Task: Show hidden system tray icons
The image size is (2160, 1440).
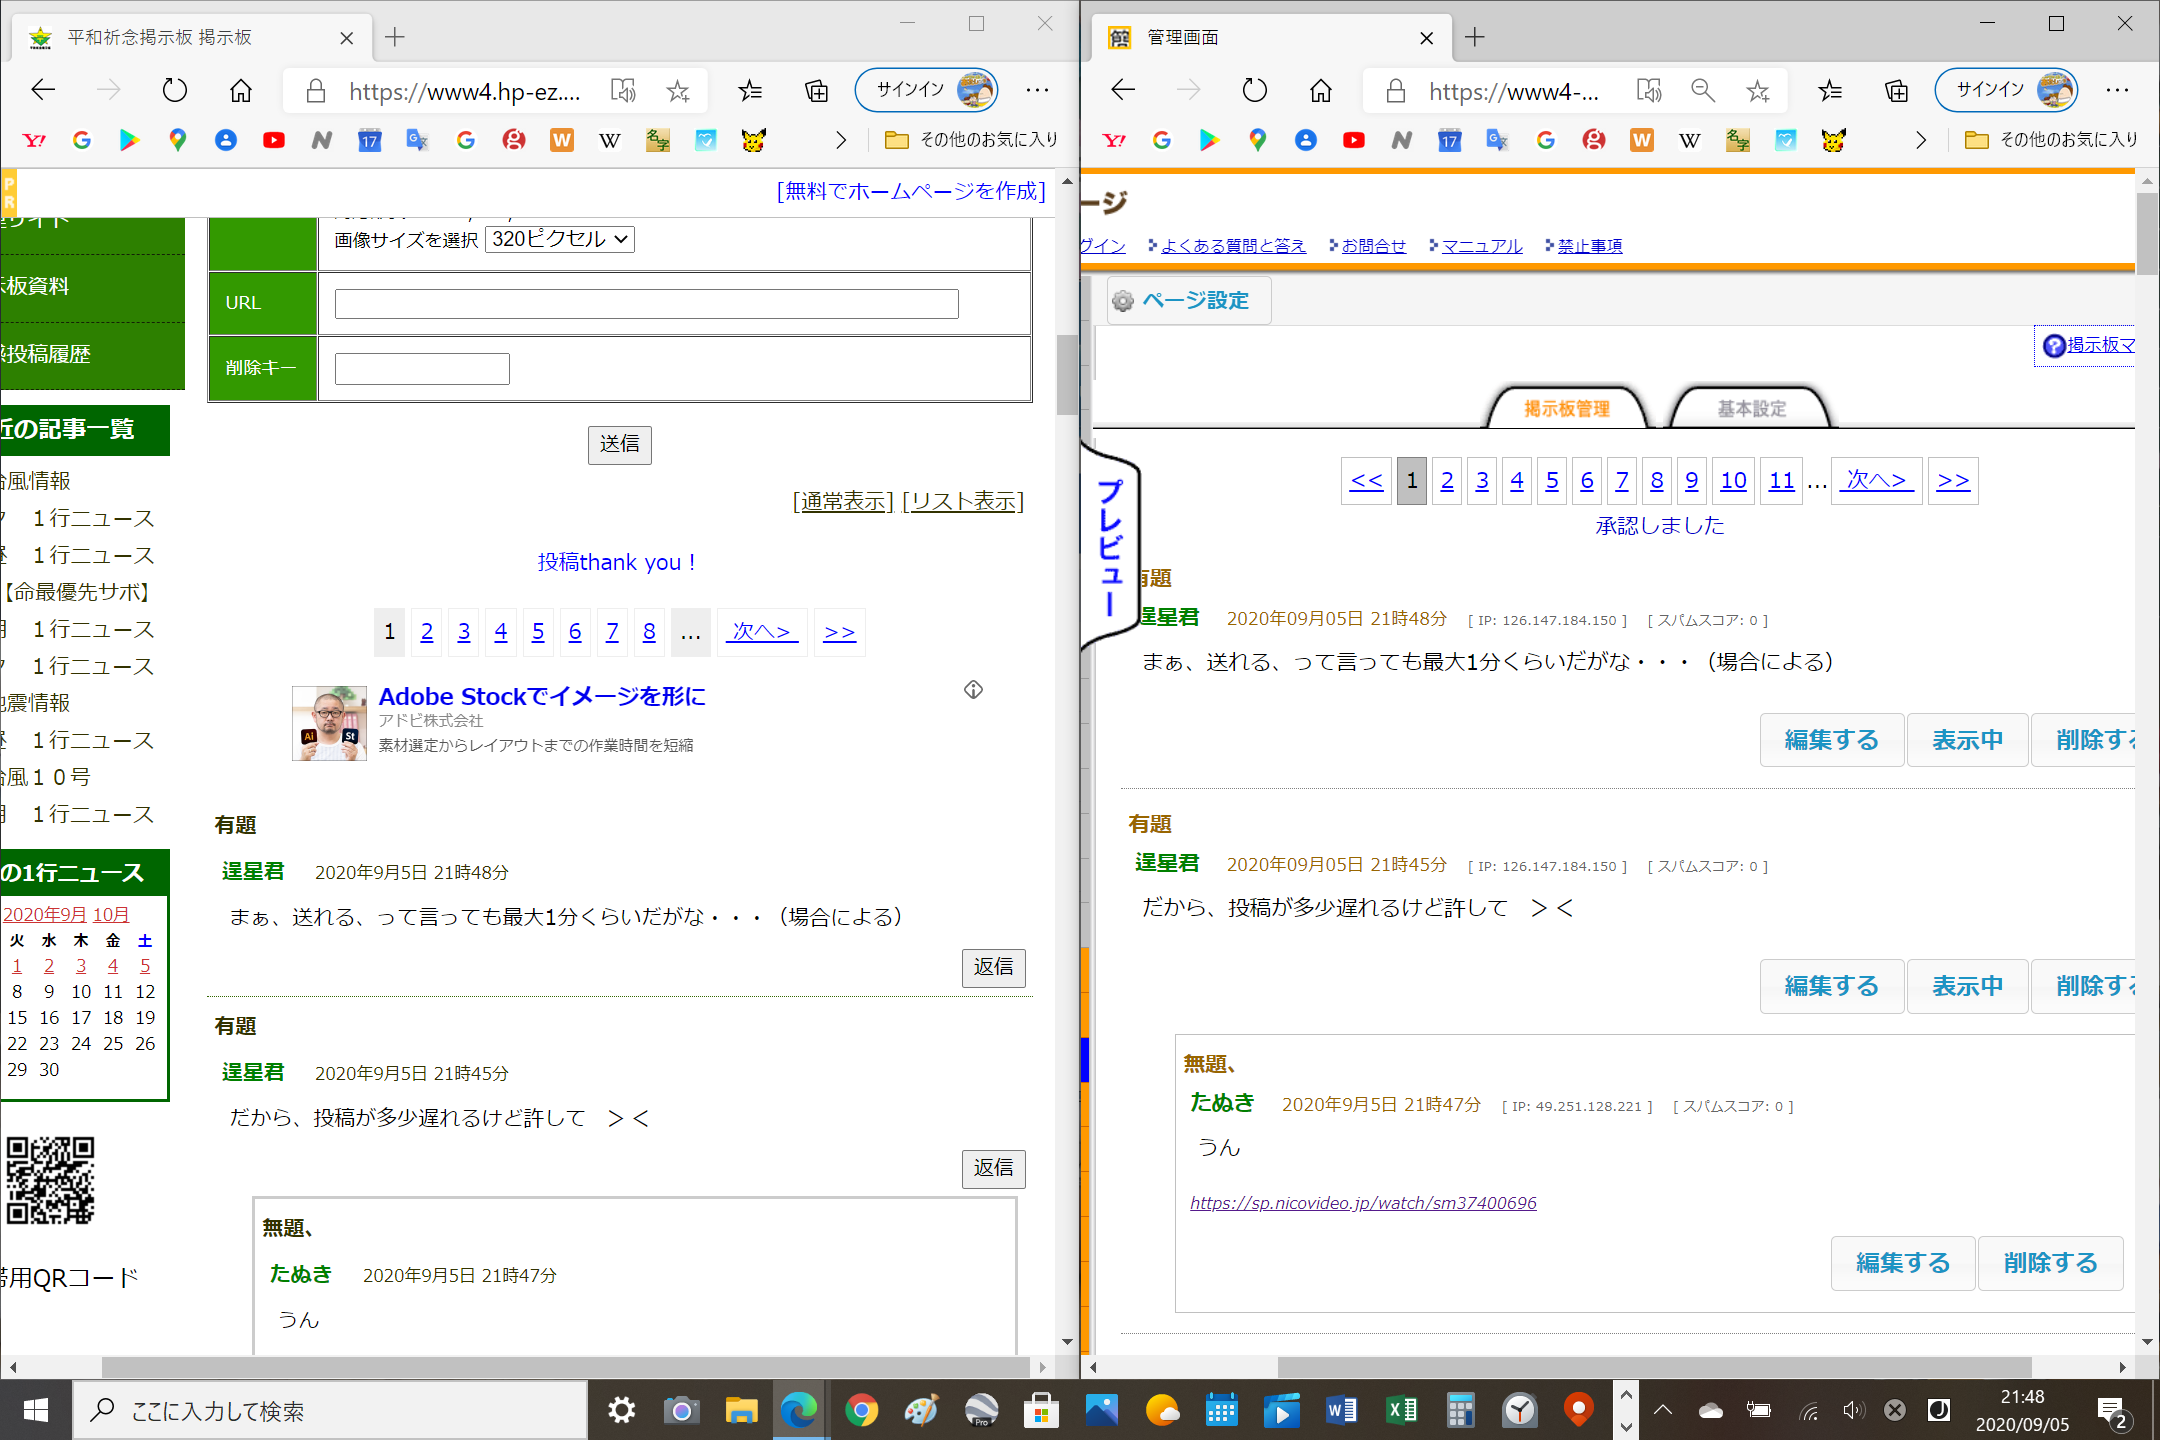Action: (1662, 1411)
